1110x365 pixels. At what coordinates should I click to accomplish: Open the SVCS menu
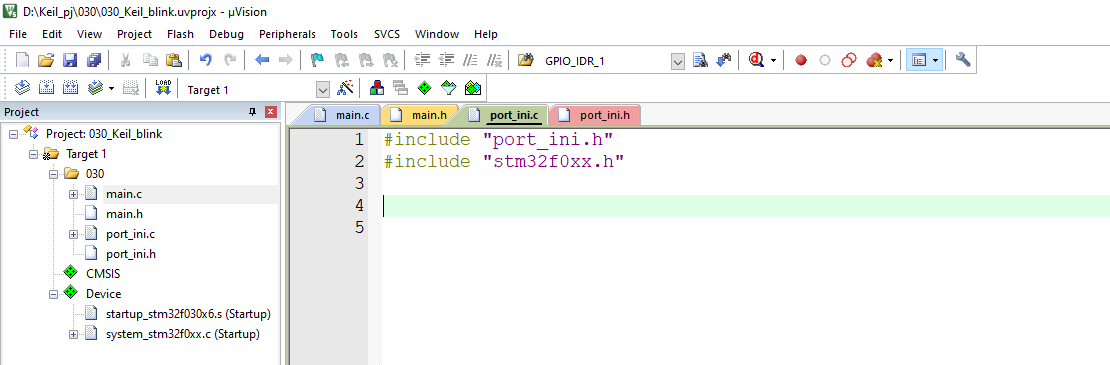pyautogui.click(x=387, y=34)
